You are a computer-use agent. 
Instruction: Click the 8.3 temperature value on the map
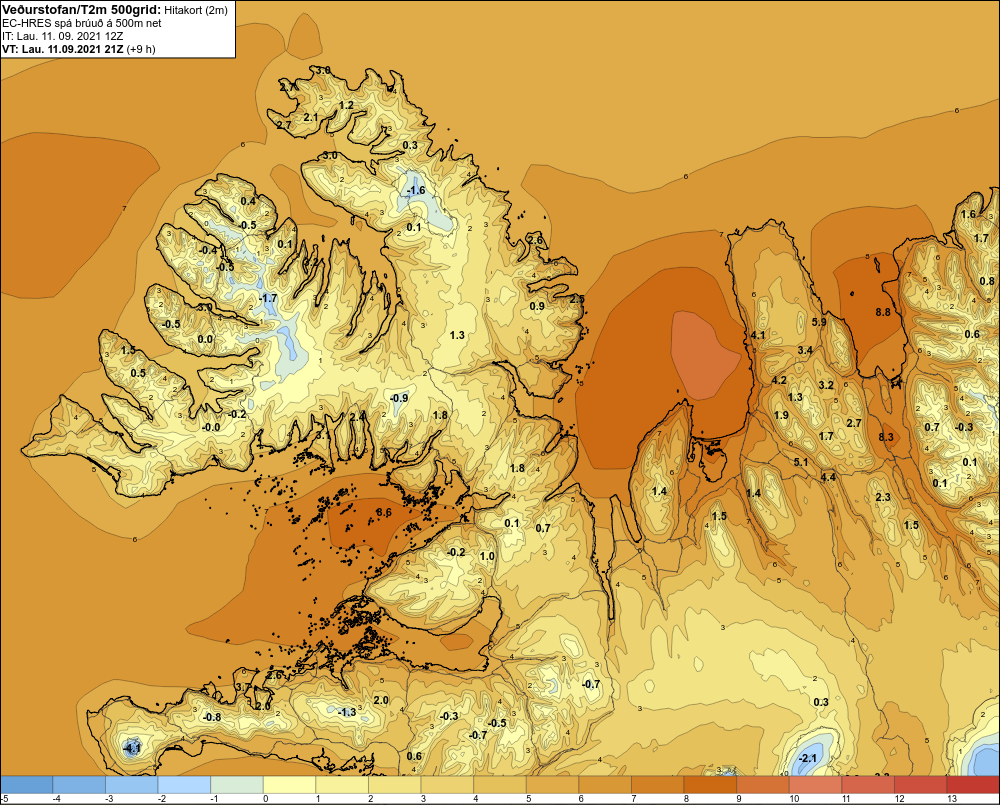pos(886,437)
